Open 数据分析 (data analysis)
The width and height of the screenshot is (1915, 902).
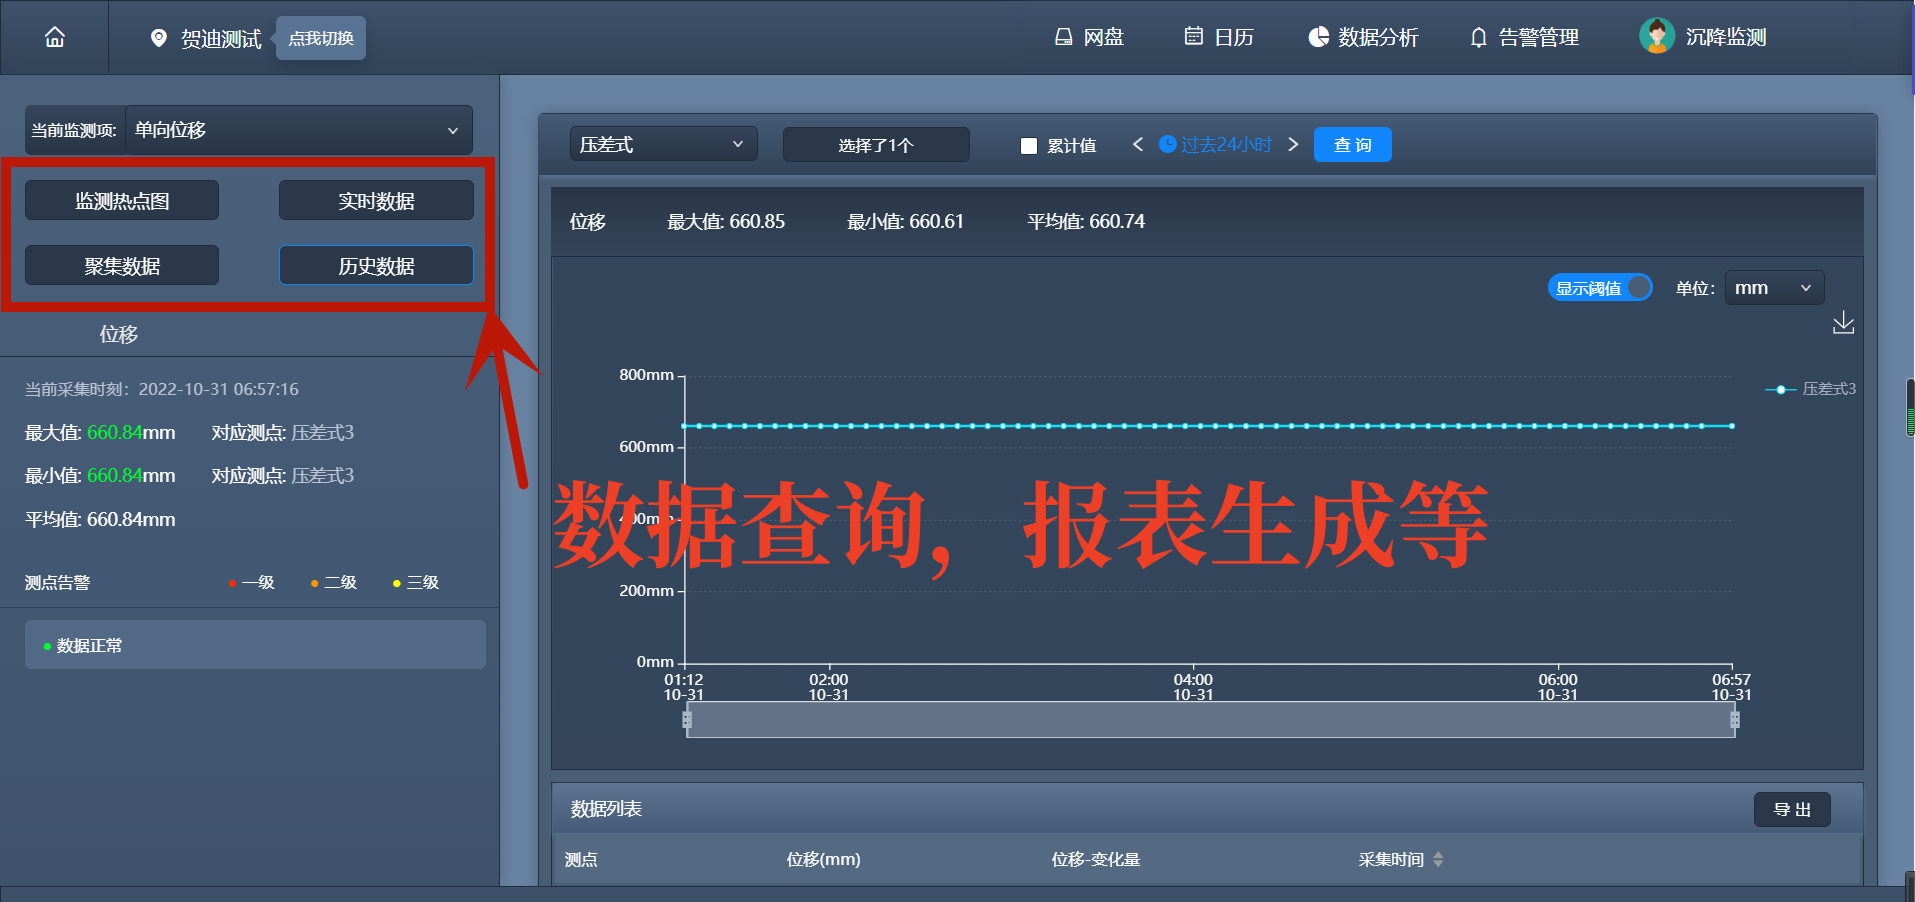point(1363,37)
